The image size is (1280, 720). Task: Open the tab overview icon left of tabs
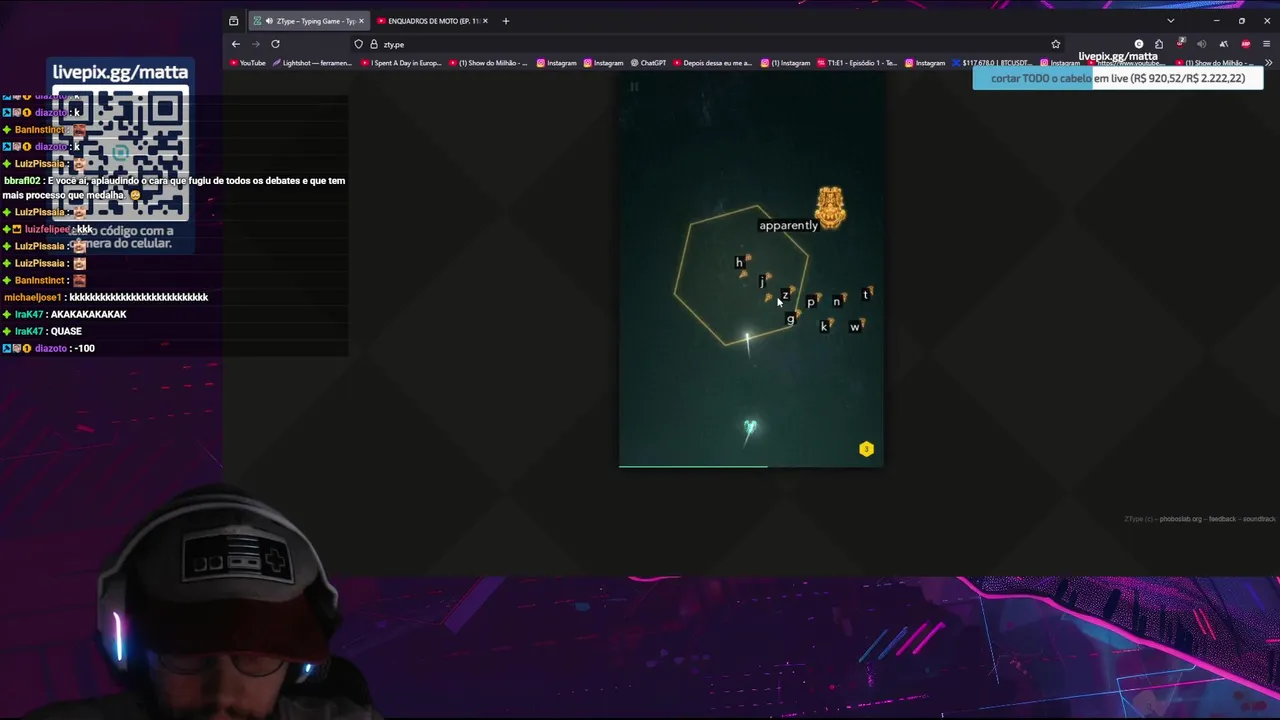234,21
